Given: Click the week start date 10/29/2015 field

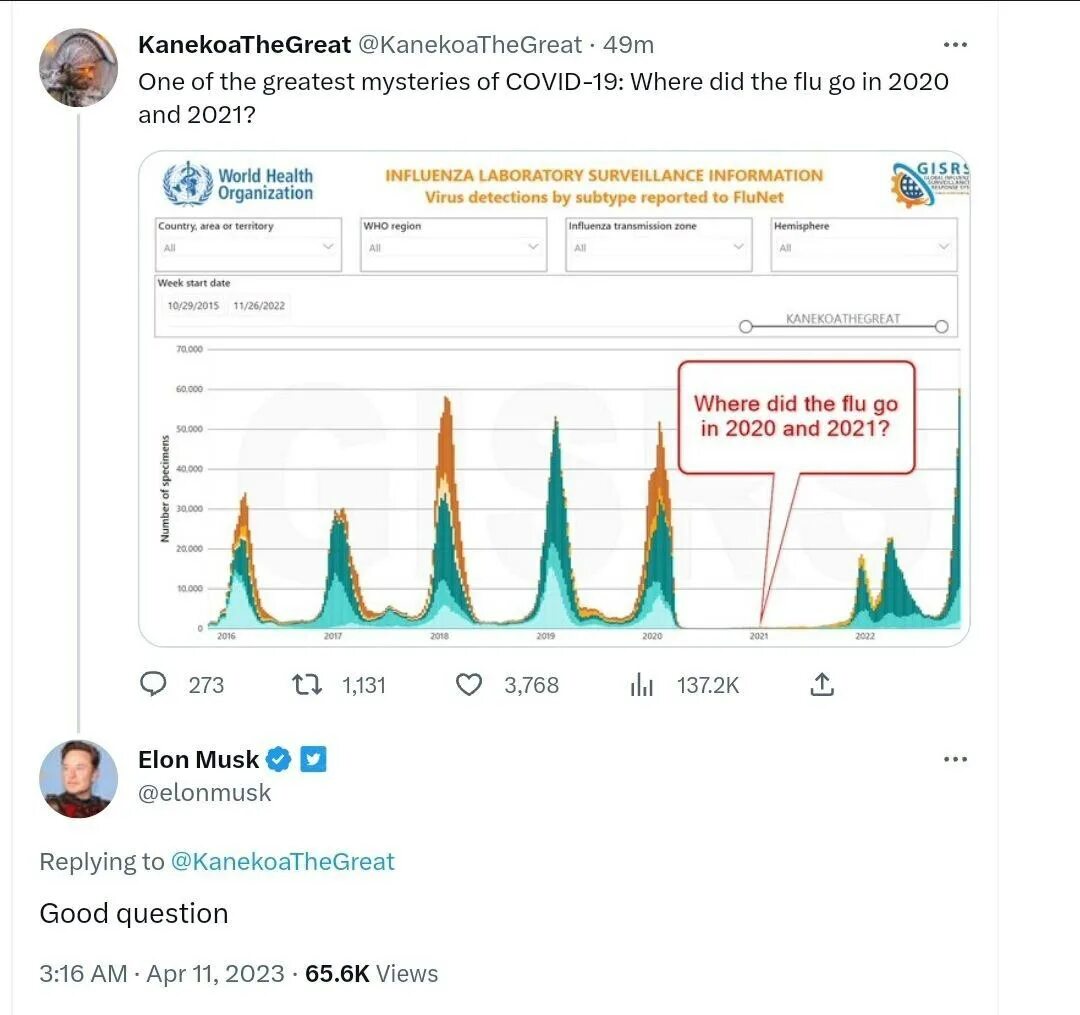Looking at the screenshot, I should click(x=194, y=306).
